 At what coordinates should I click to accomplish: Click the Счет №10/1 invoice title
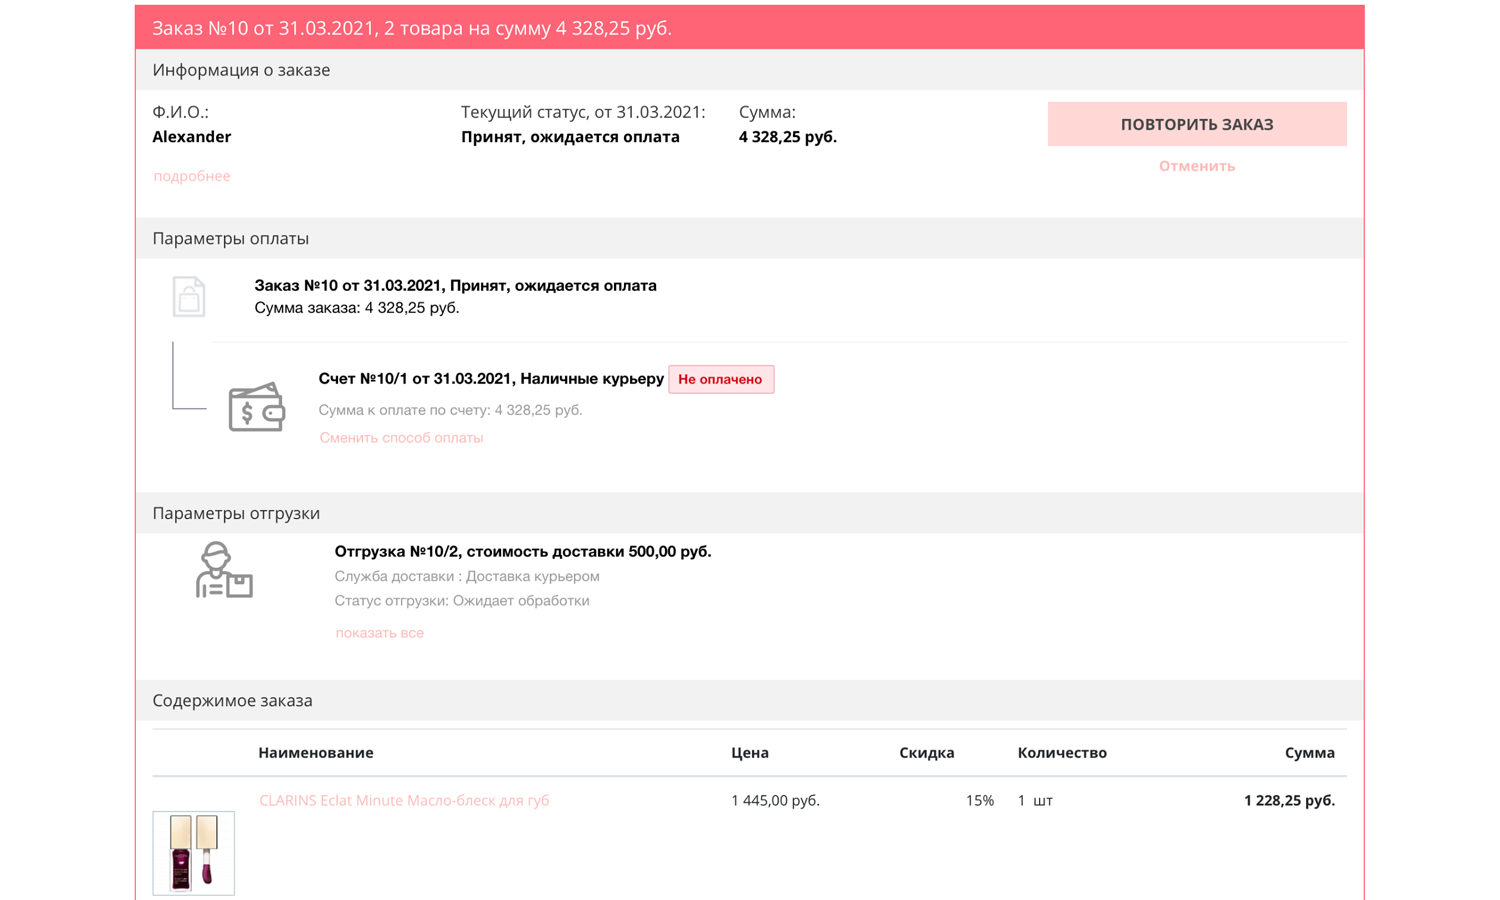490,379
